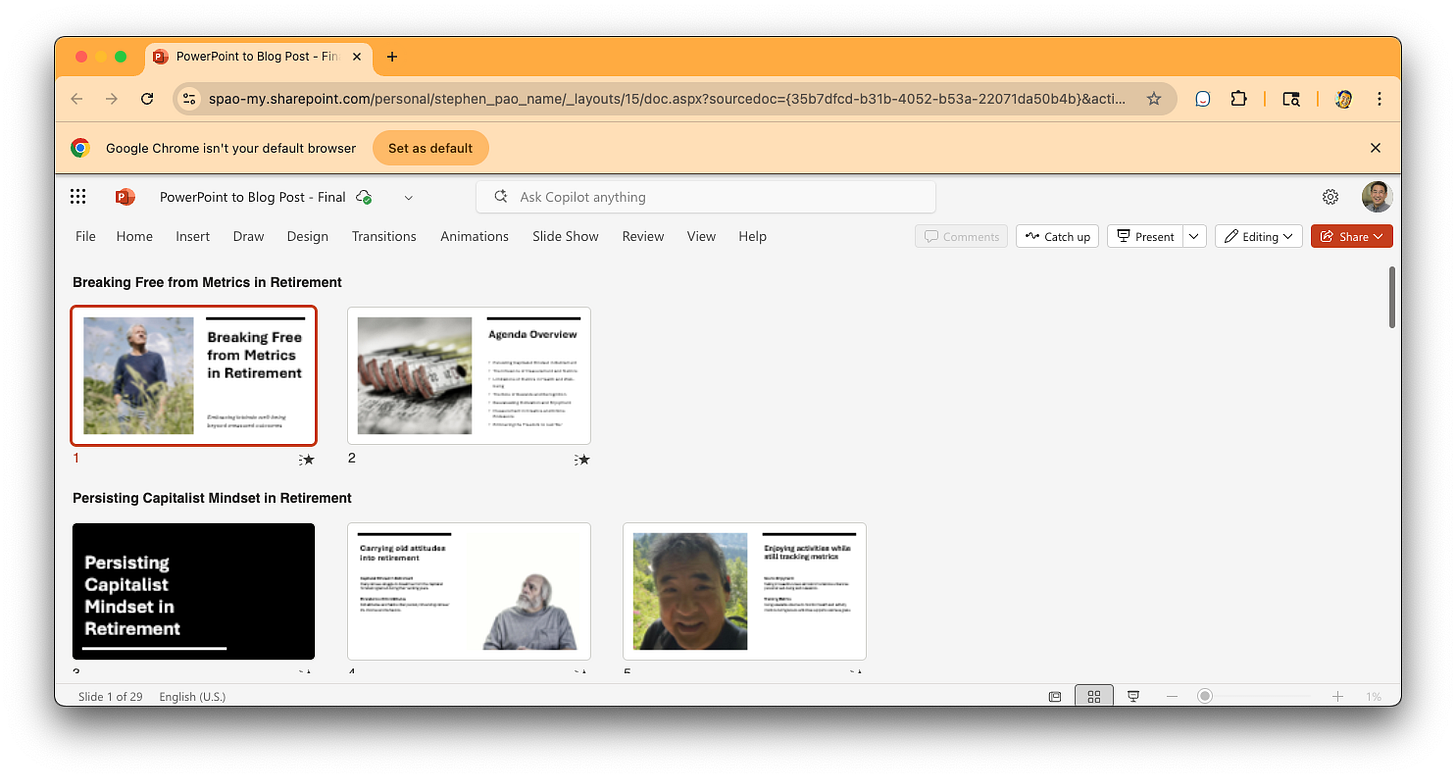The width and height of the screenshot is (1456, 778).
Task: Click transition star under slide 1
Action: point(306,460)
